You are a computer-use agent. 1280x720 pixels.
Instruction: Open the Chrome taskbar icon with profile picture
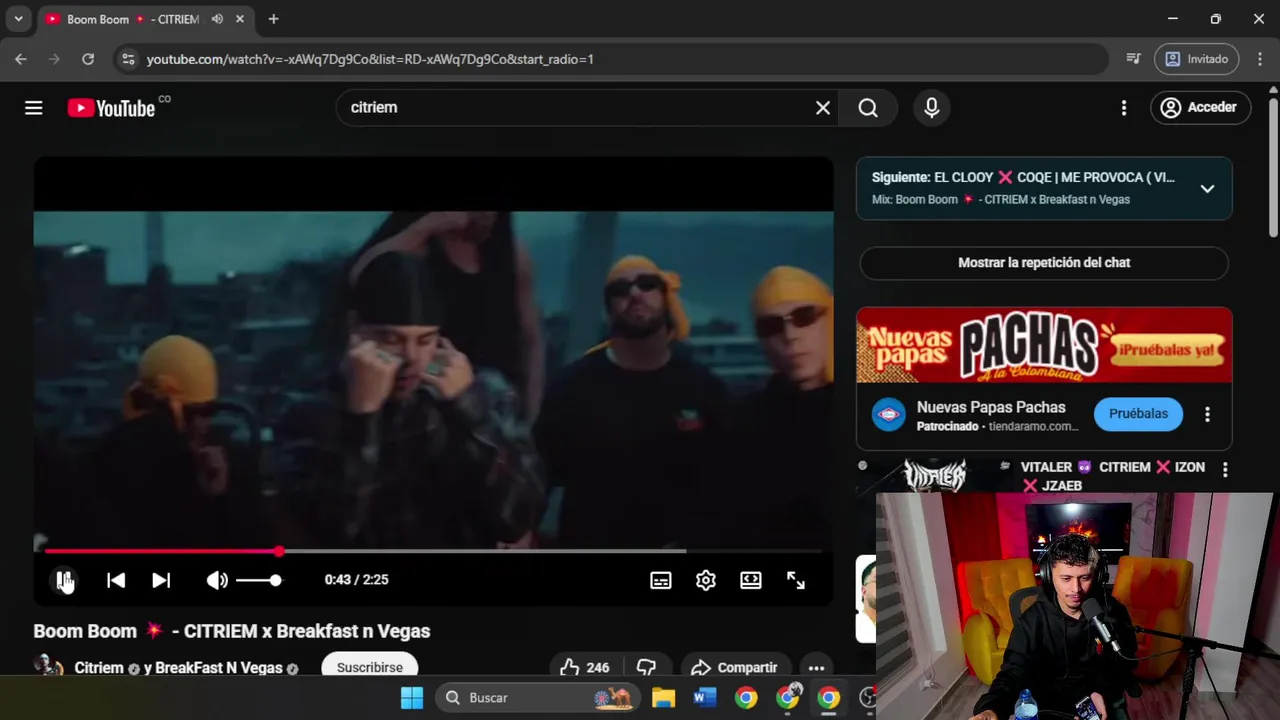point(789,697)
